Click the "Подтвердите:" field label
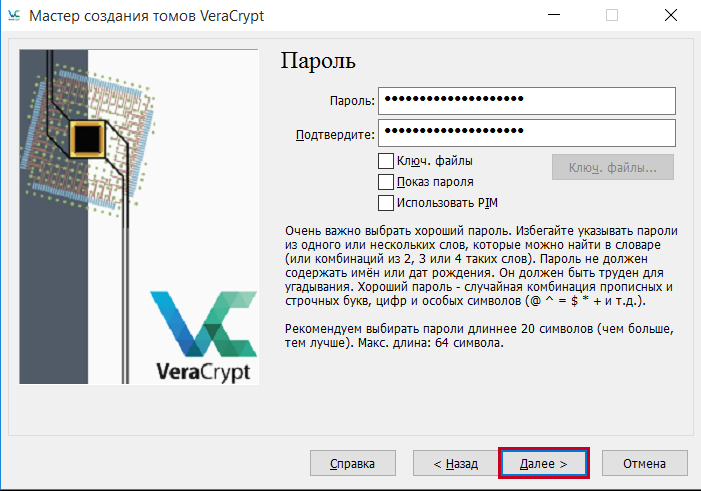Image resolution: width=701 pixels, height=491 pixels. pyautogui.click(x=335, y=134)
